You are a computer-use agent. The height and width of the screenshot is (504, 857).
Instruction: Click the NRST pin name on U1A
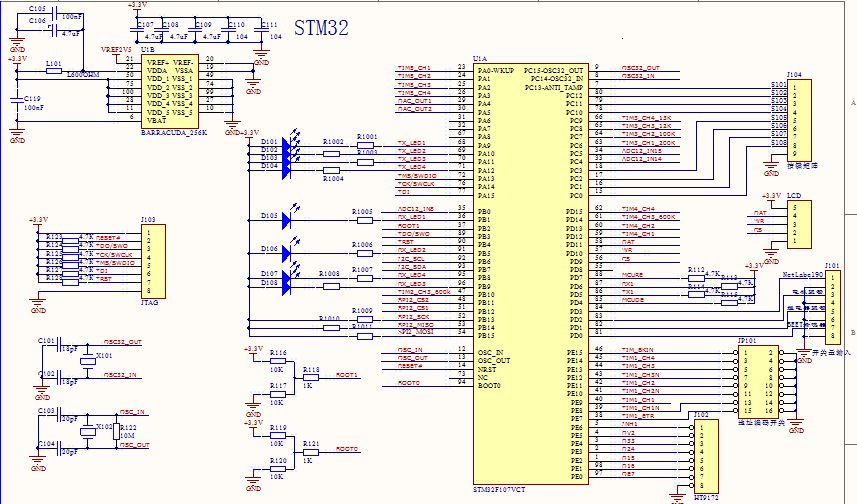click(x=487, y=369)
